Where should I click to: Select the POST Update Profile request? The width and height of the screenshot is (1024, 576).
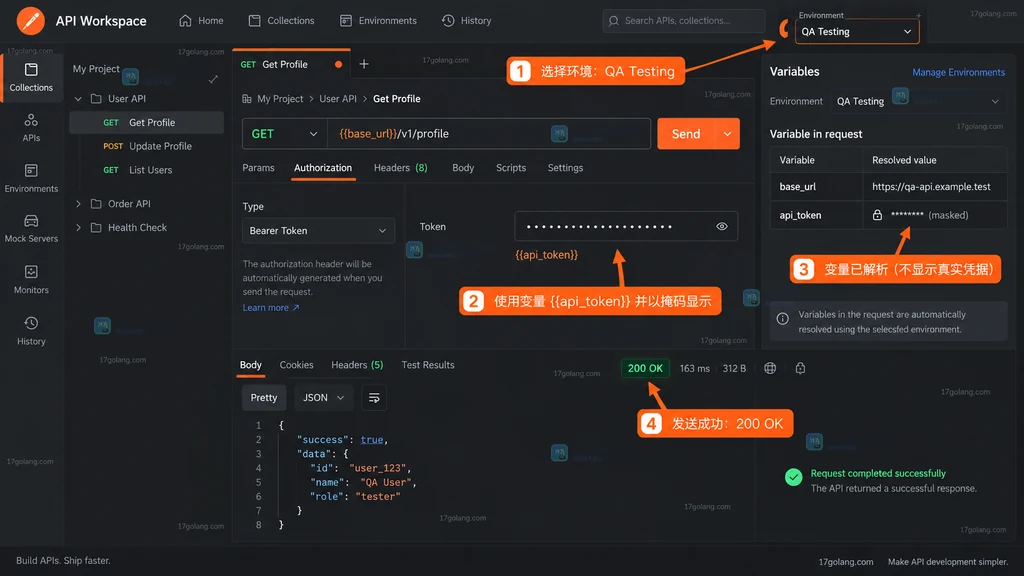147,146
